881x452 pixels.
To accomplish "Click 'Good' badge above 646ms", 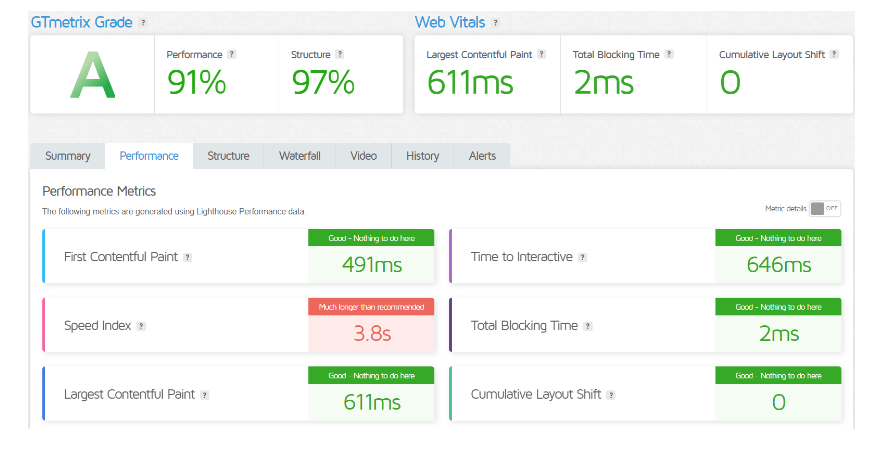I will click(x=778, y=238).
